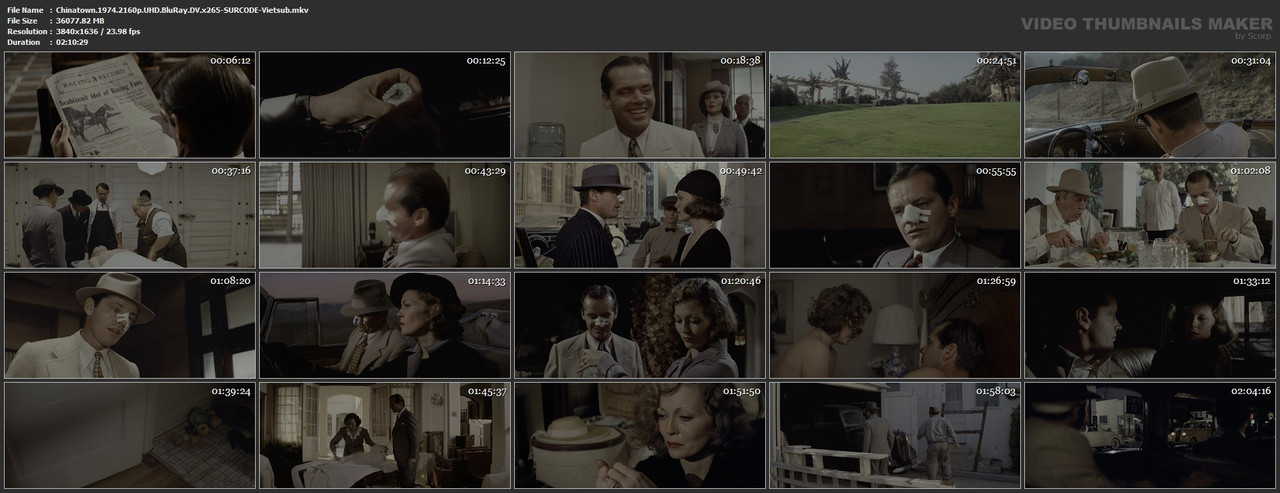Select the thumbnail timestamped 01:14:33
This screenshot has height=493, width=1280.
(385, 325)
